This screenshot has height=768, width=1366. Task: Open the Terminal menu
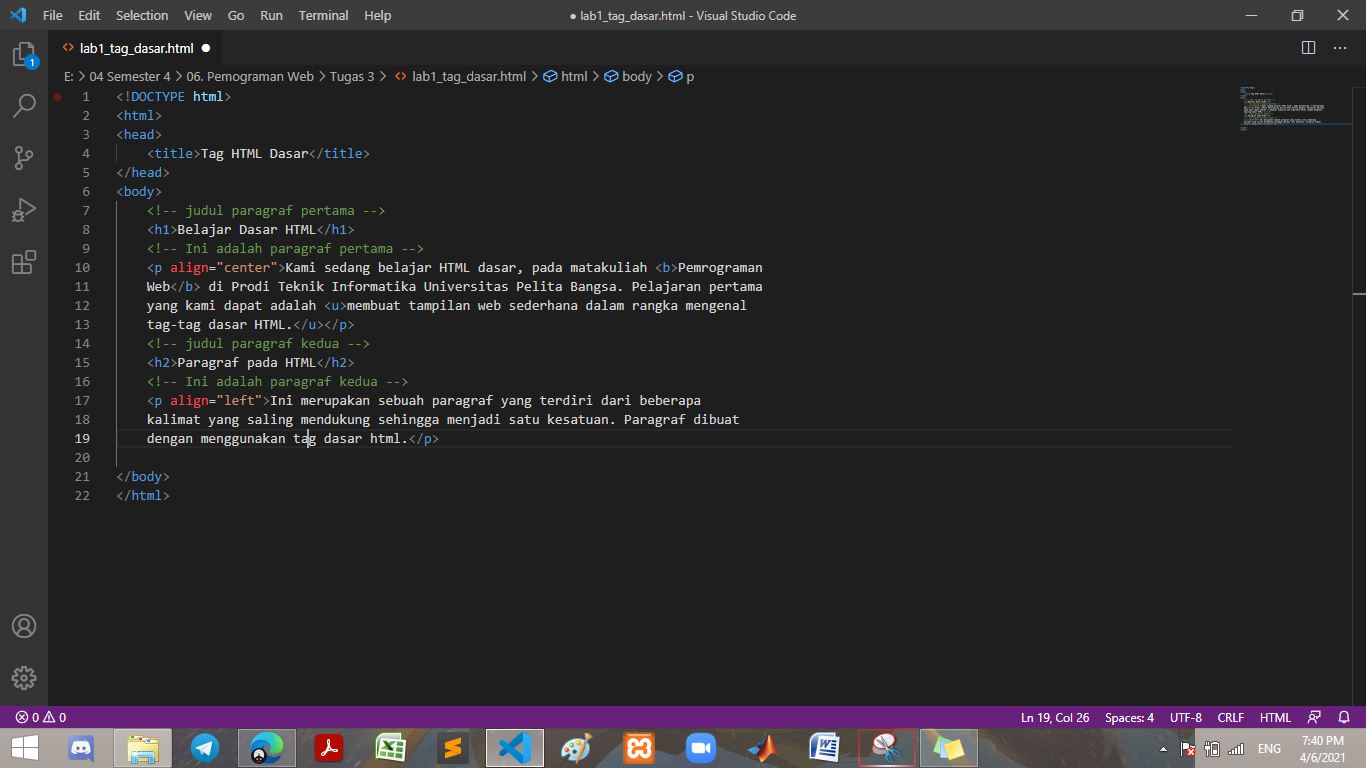[322, 15]
